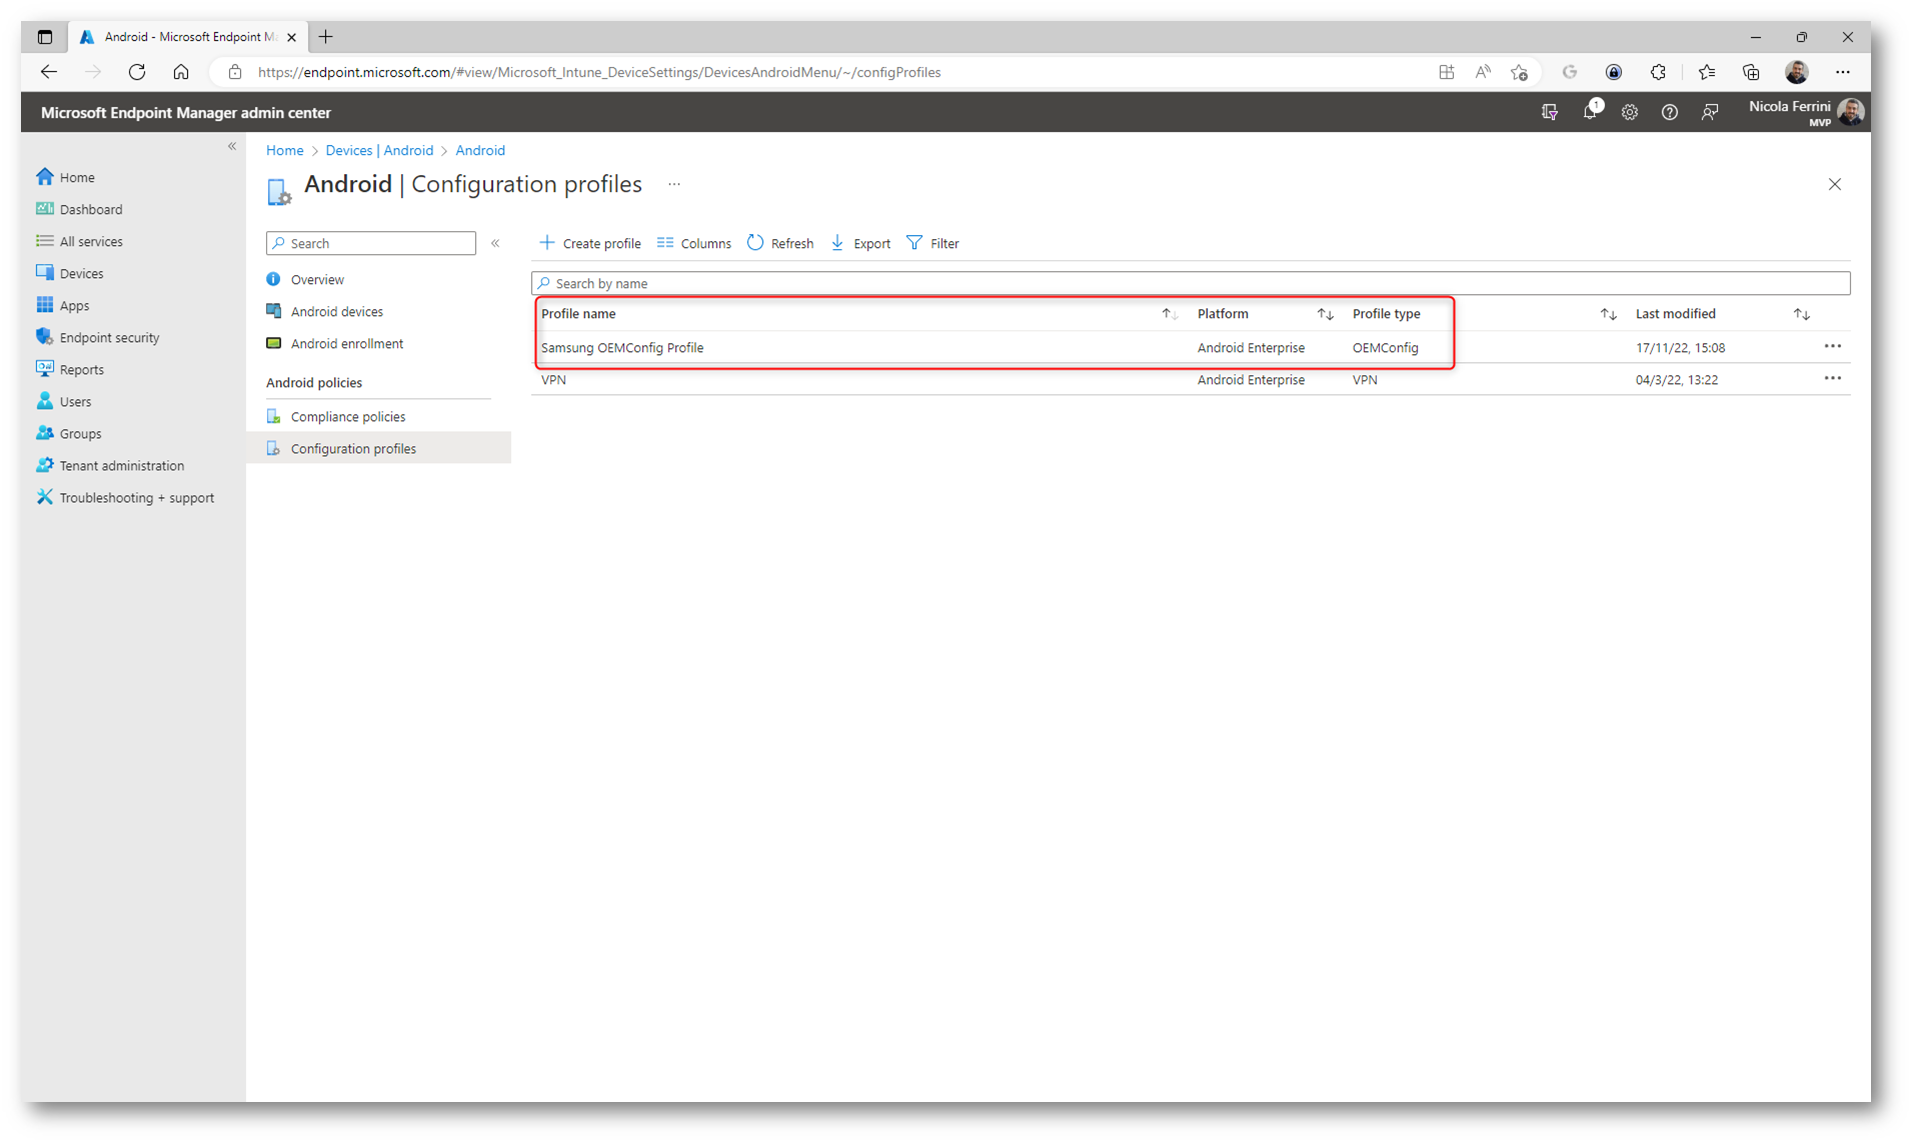Open portal Settings gear icon
The width and height of the screenshot is (1913, 1144).
[1629, 112]
